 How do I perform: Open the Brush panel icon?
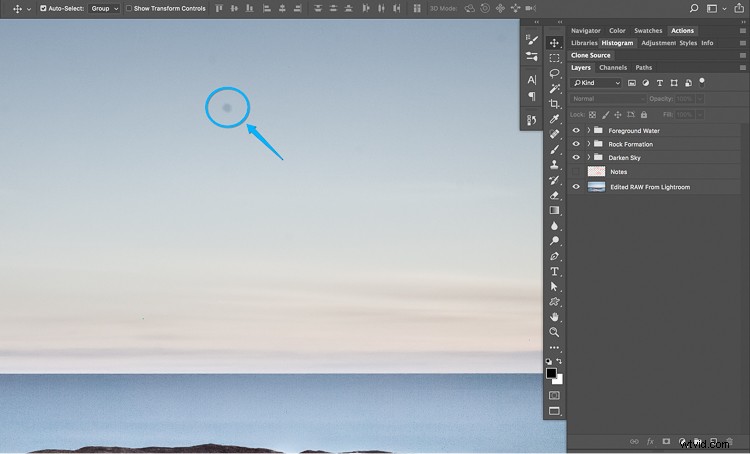point(531,40)
